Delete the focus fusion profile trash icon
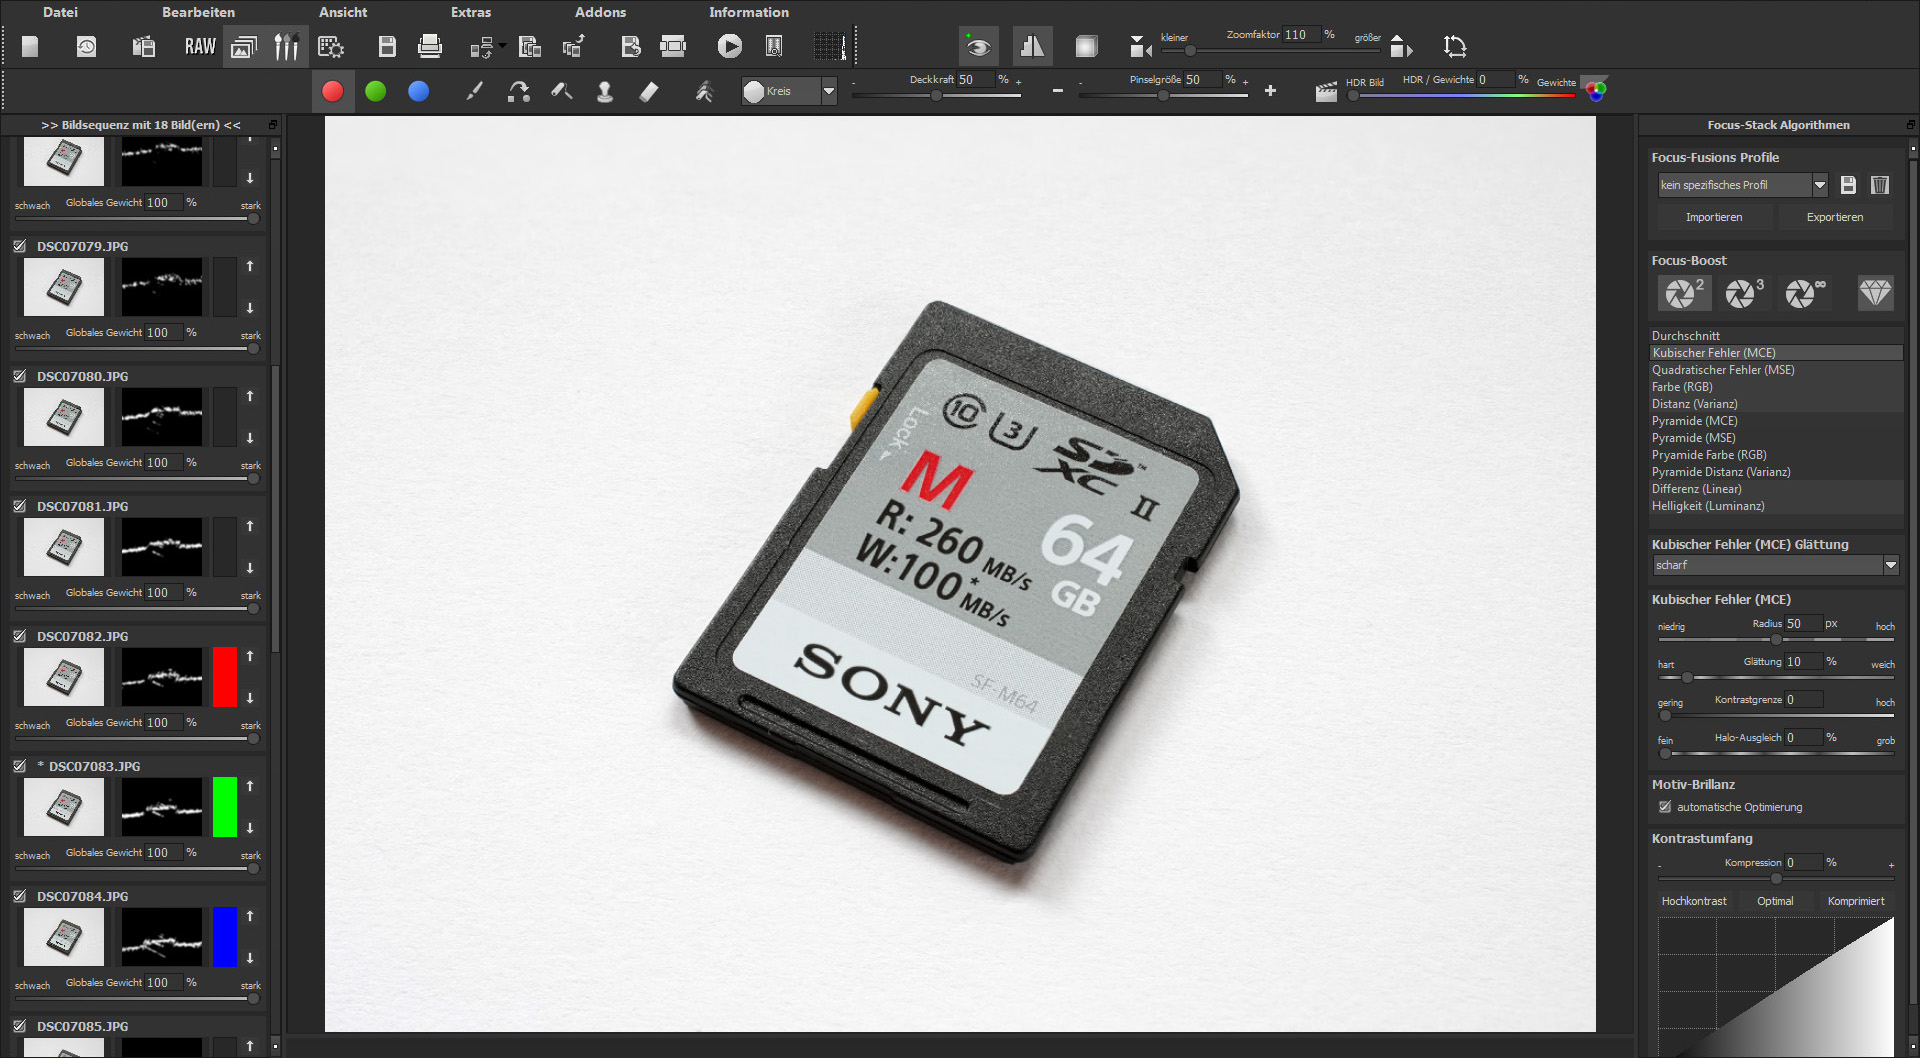The image size is (1920, 1058). pyautogui.click(x=1880, y=185)
